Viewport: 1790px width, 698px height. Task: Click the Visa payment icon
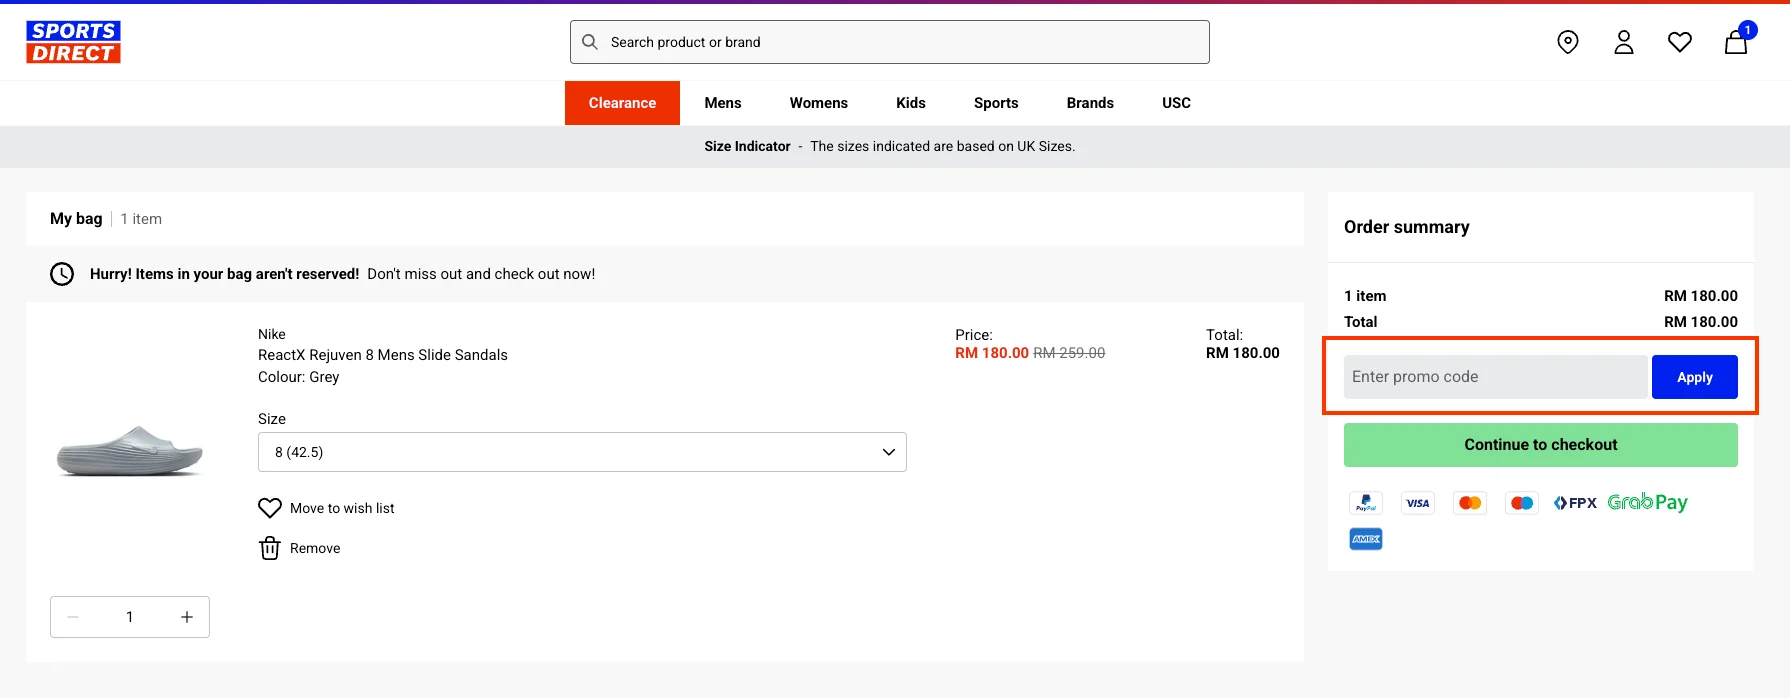tap(1418, 503)
